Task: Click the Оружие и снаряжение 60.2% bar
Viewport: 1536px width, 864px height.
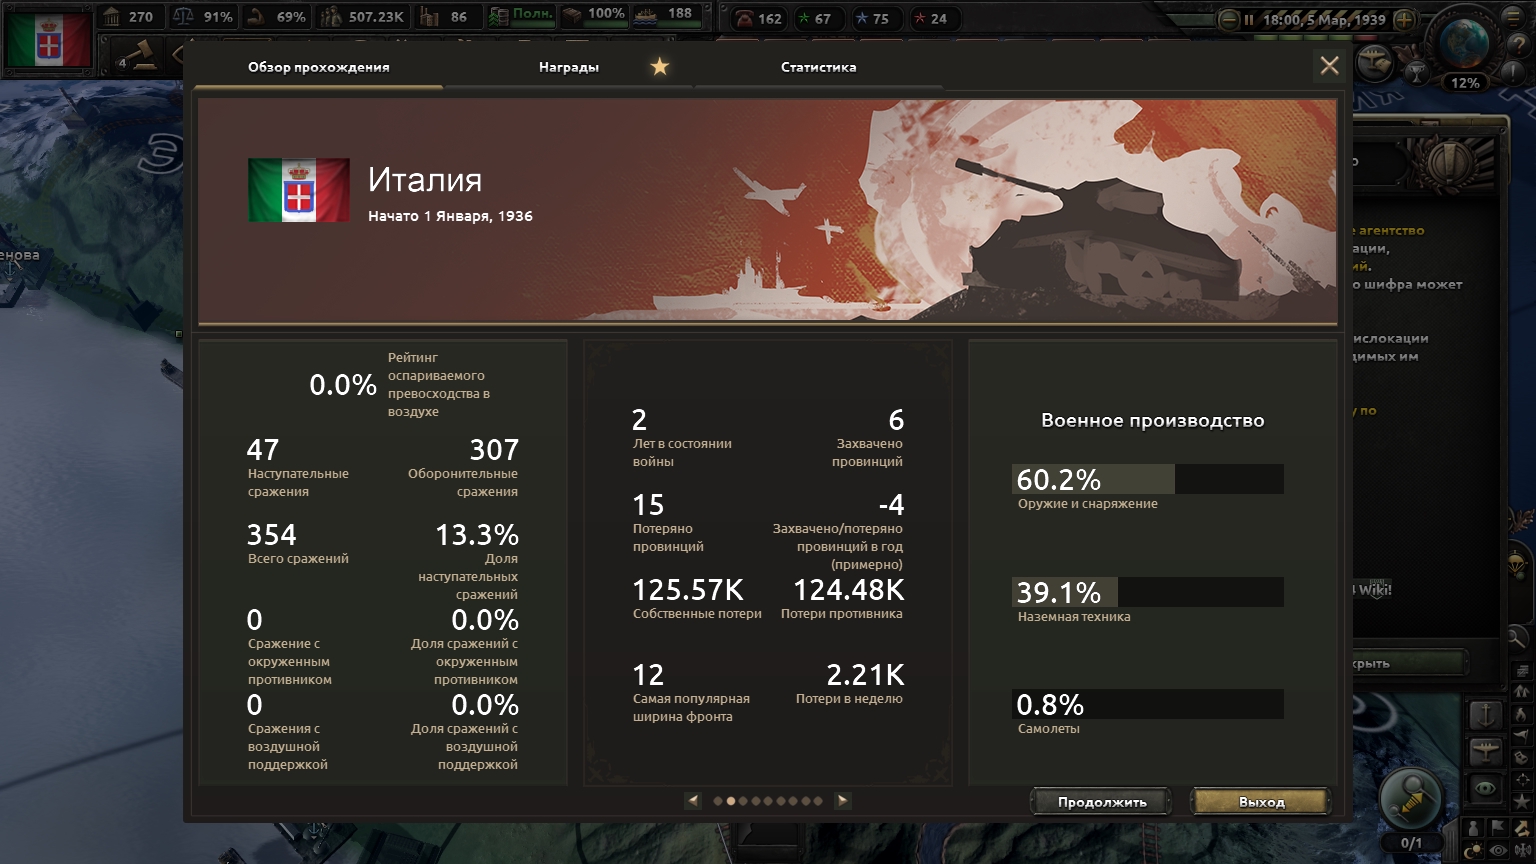Action: point(1148,479)
